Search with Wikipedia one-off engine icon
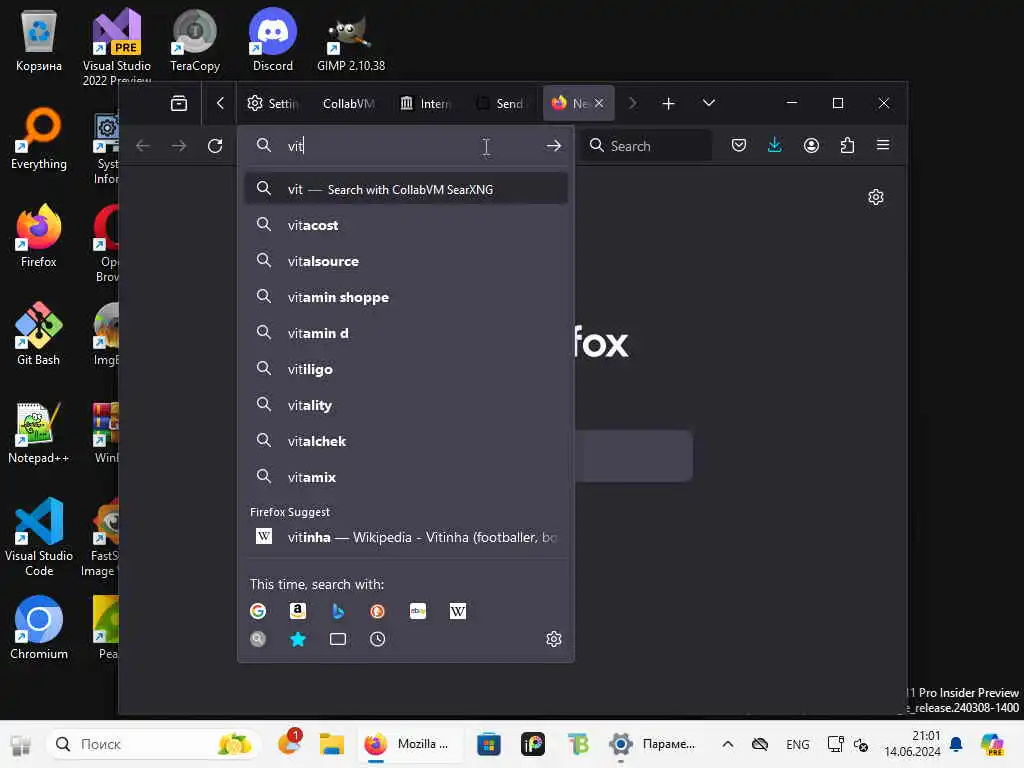Screen dimensions: 1024x768 [458, 611]
